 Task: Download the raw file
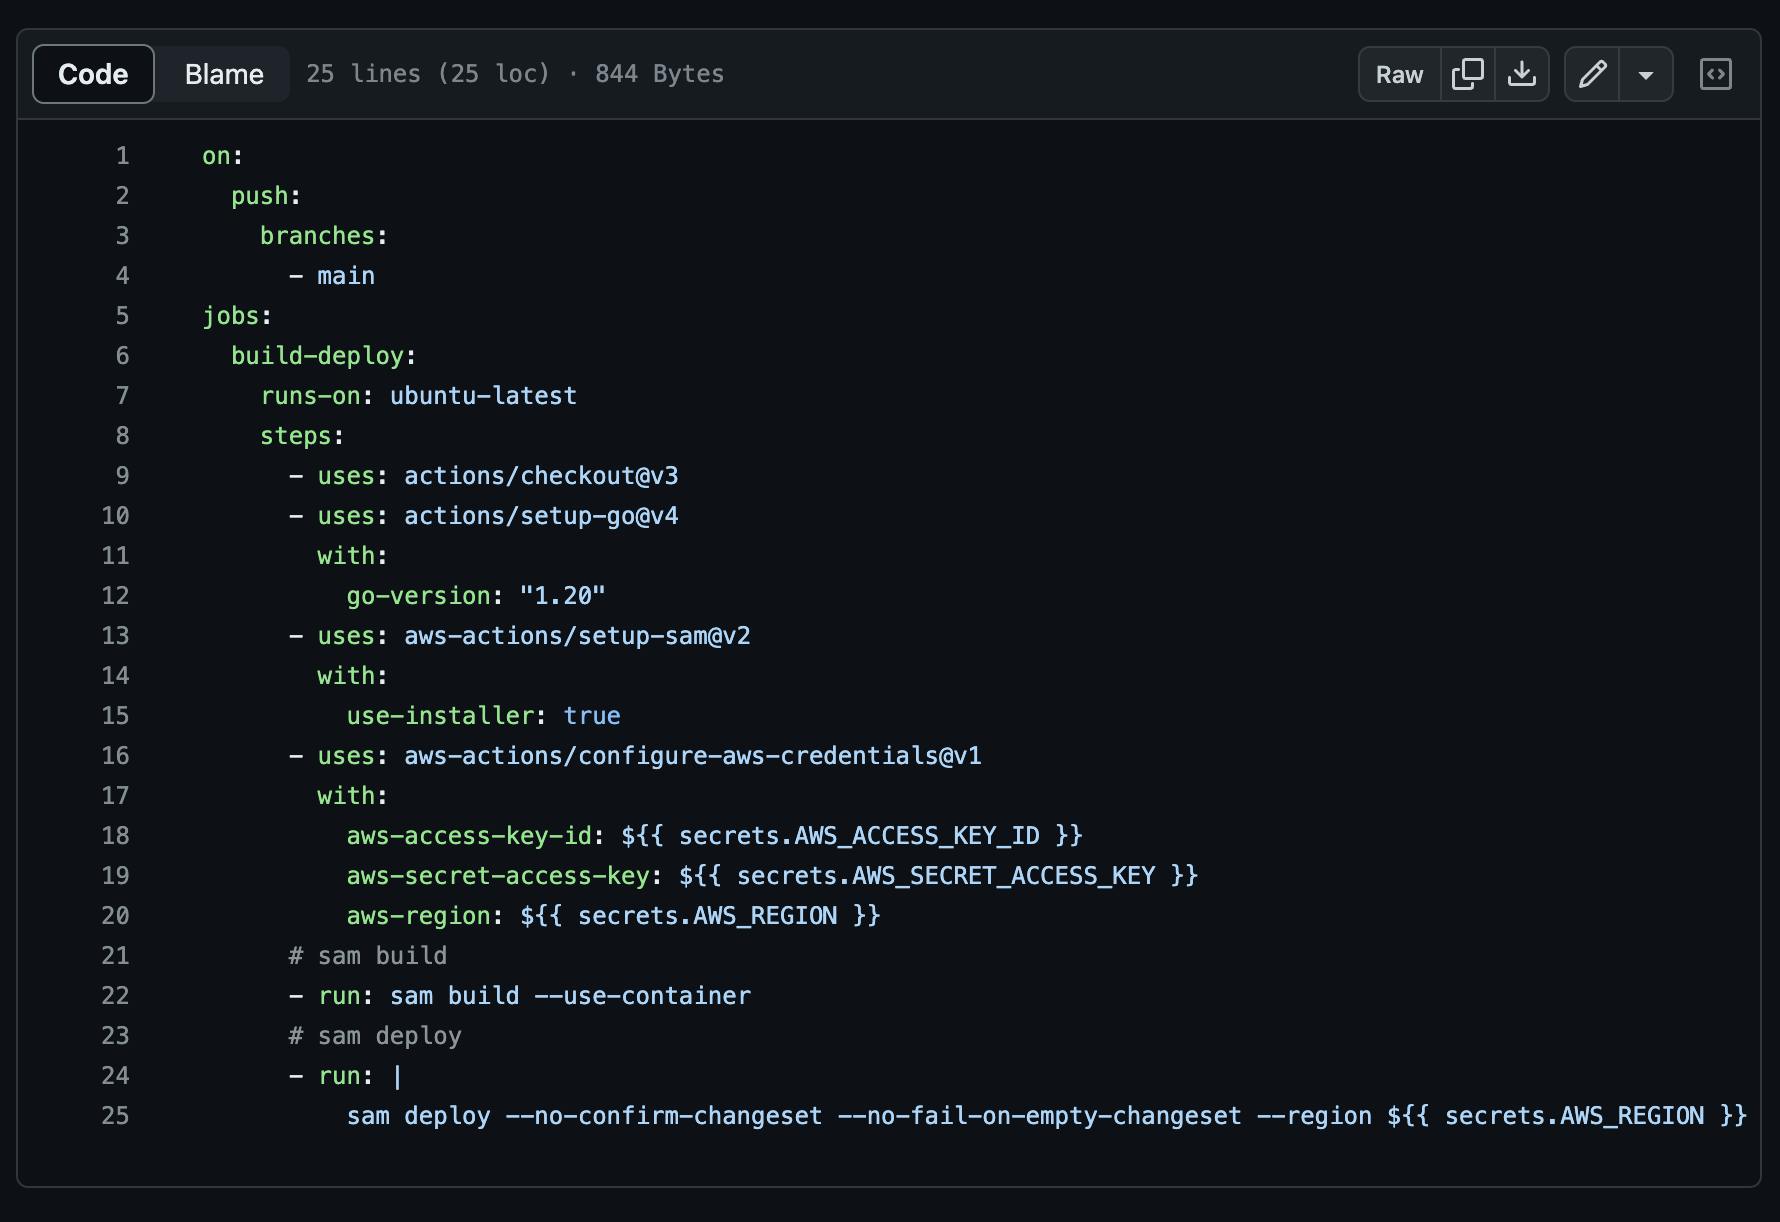click(1521, 74)
